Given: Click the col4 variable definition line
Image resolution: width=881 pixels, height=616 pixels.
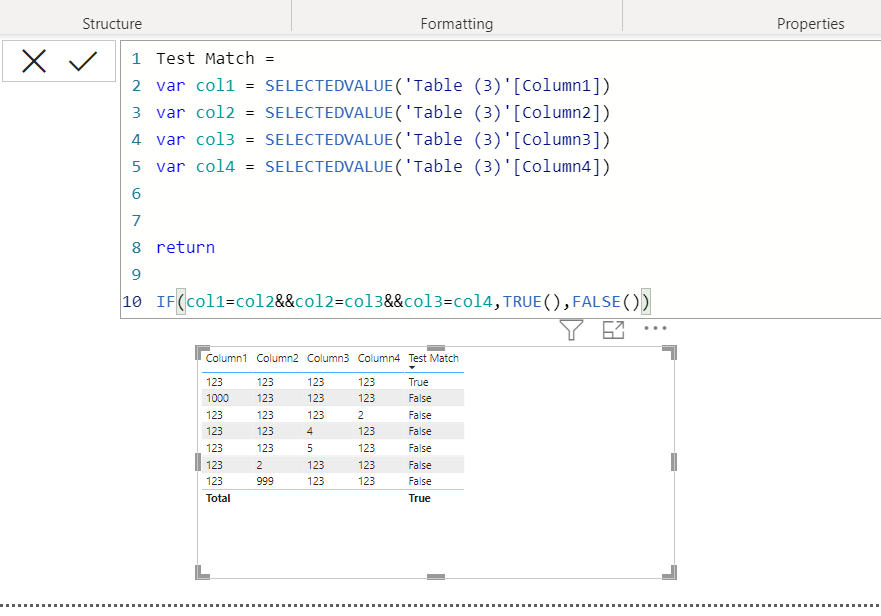Looking at the screenshot, I should click(x=383, y=166).
